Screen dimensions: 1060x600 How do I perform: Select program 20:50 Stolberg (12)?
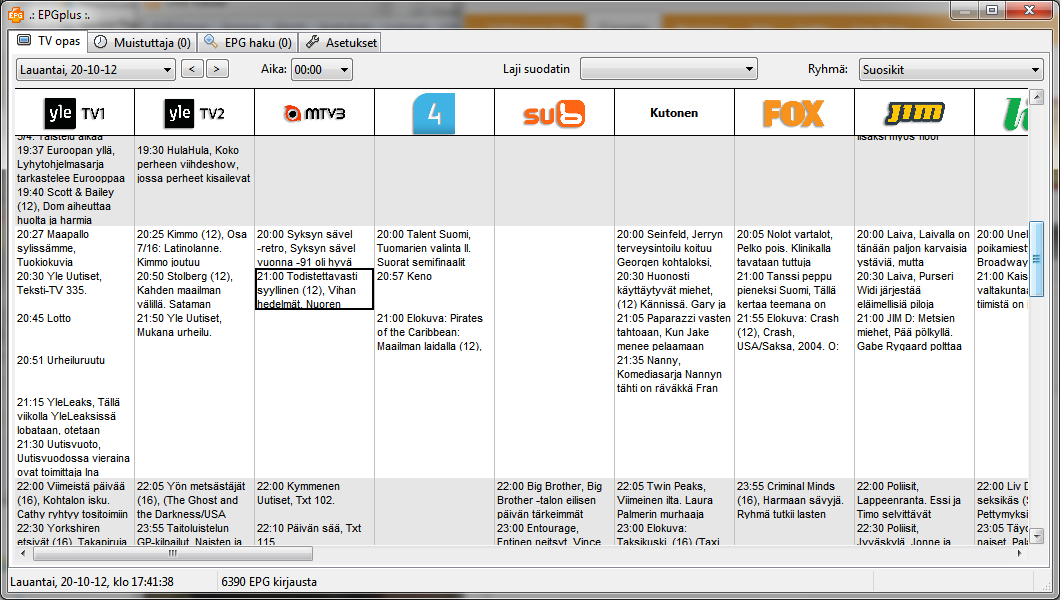[194, 290]
